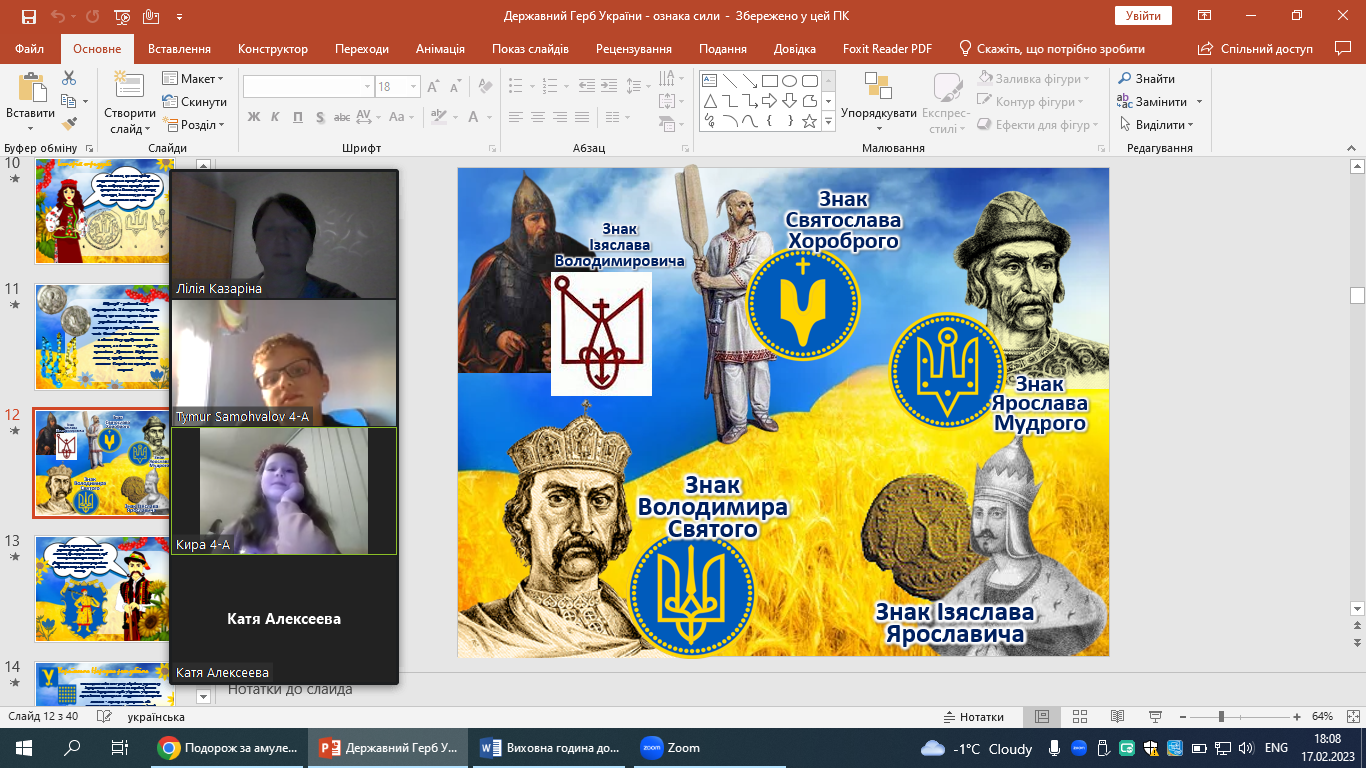1366x768 pixels.
Task: Switch to Slide Sorter view
Action: click(1079, 717)
